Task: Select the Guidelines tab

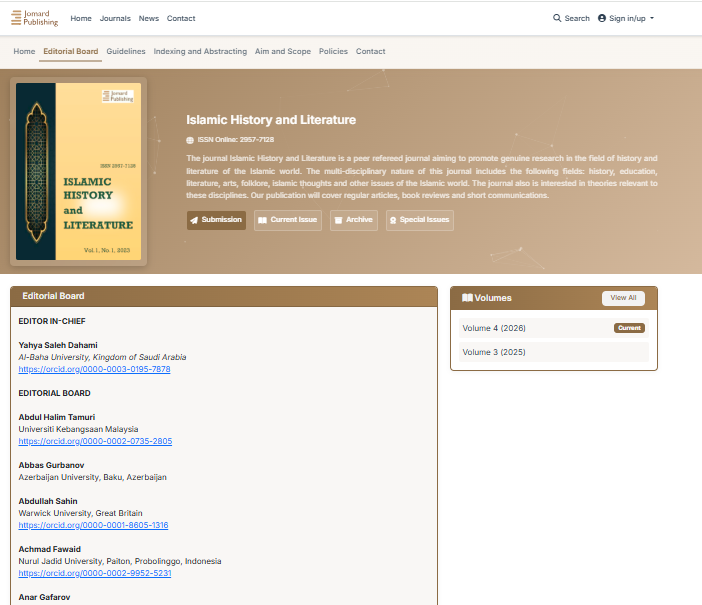Action: pyautogui.click(x=126, y=51)
